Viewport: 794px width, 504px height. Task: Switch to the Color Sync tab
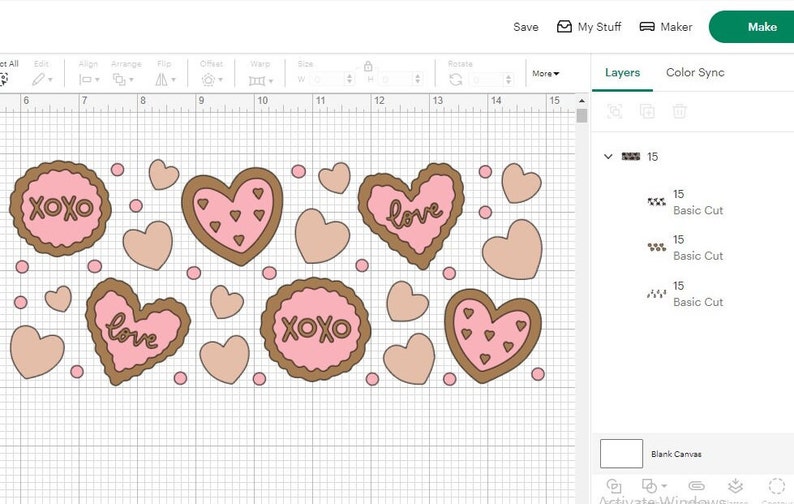tap(695, 72)
